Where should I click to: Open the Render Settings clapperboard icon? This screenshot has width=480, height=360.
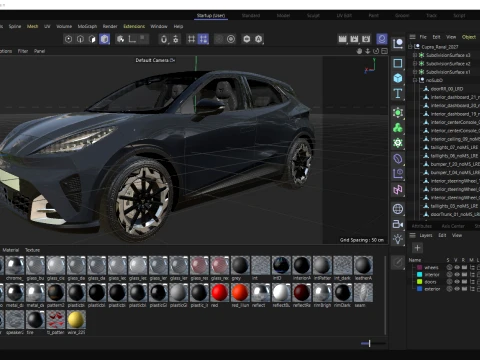point(366,39)
